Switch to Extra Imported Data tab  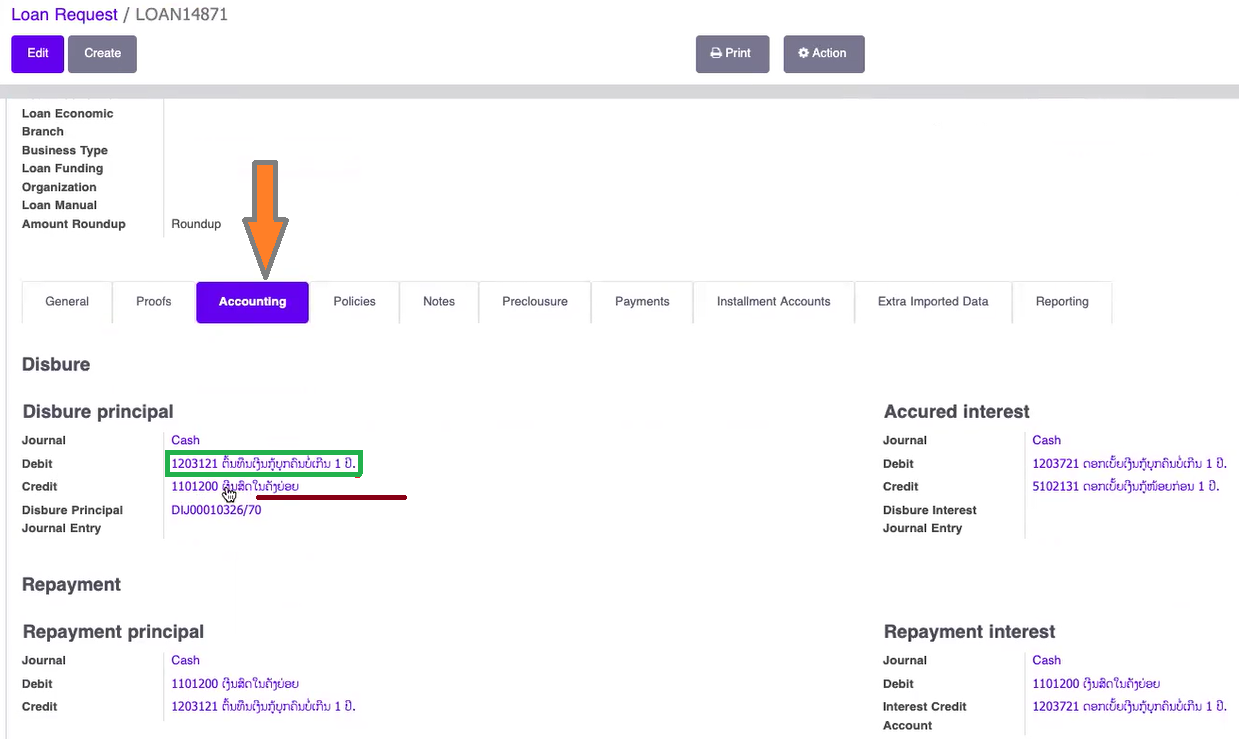933,302
